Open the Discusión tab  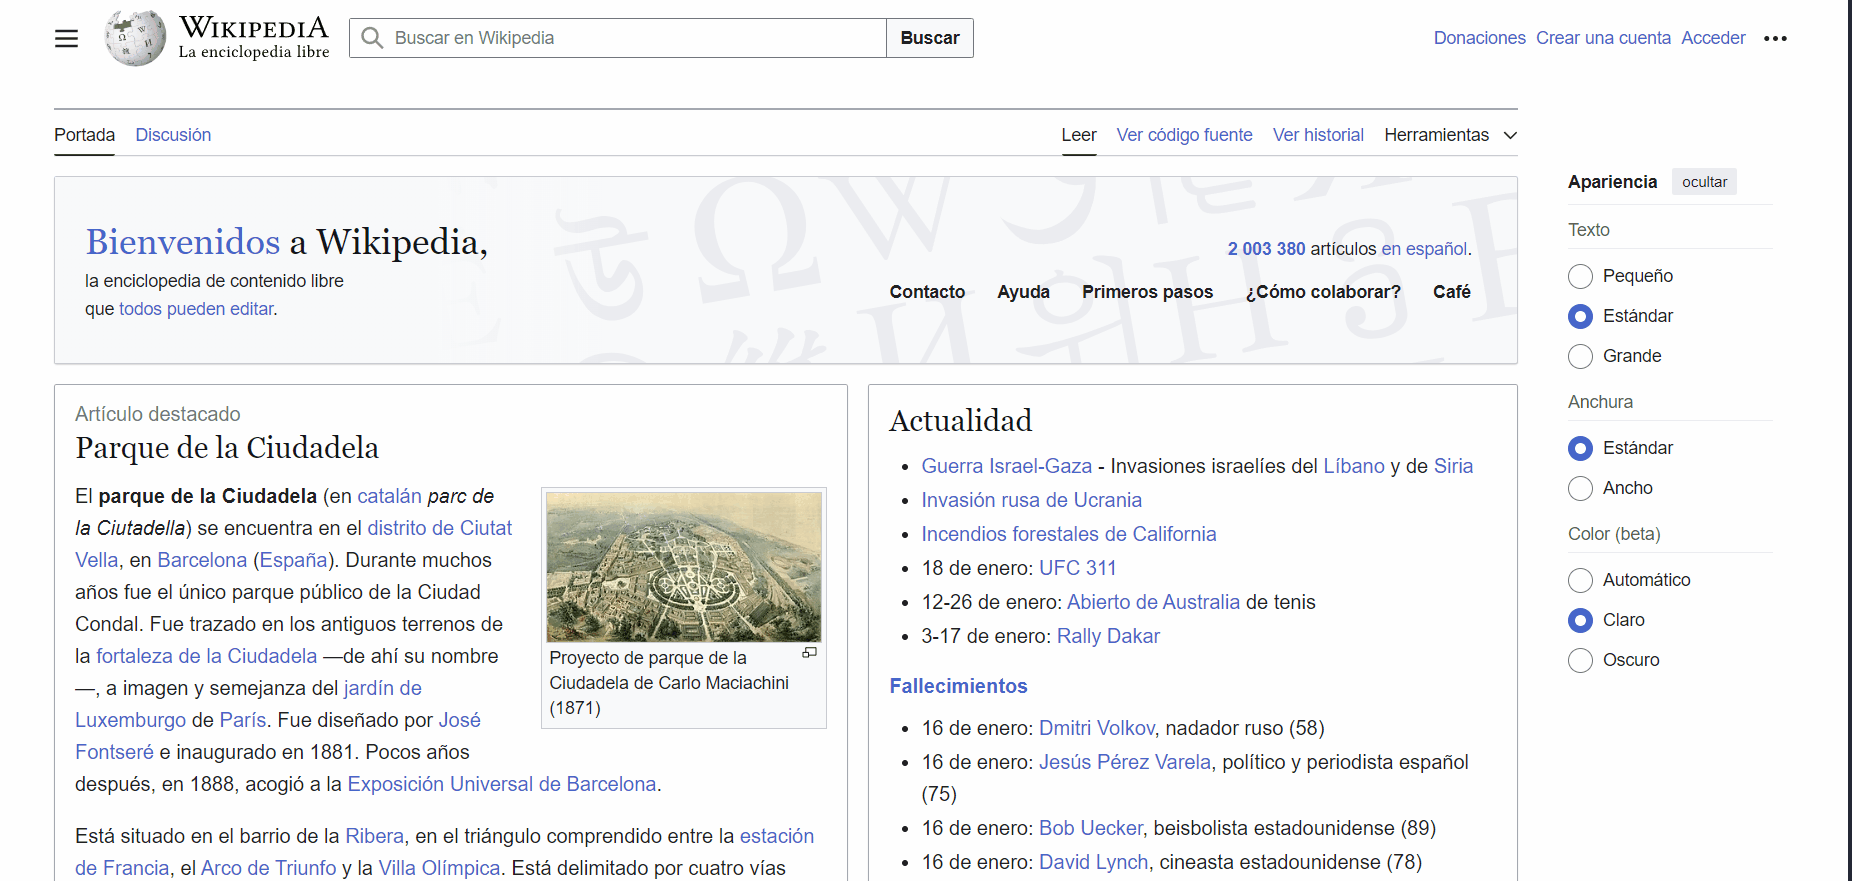[x=173, y=135]
